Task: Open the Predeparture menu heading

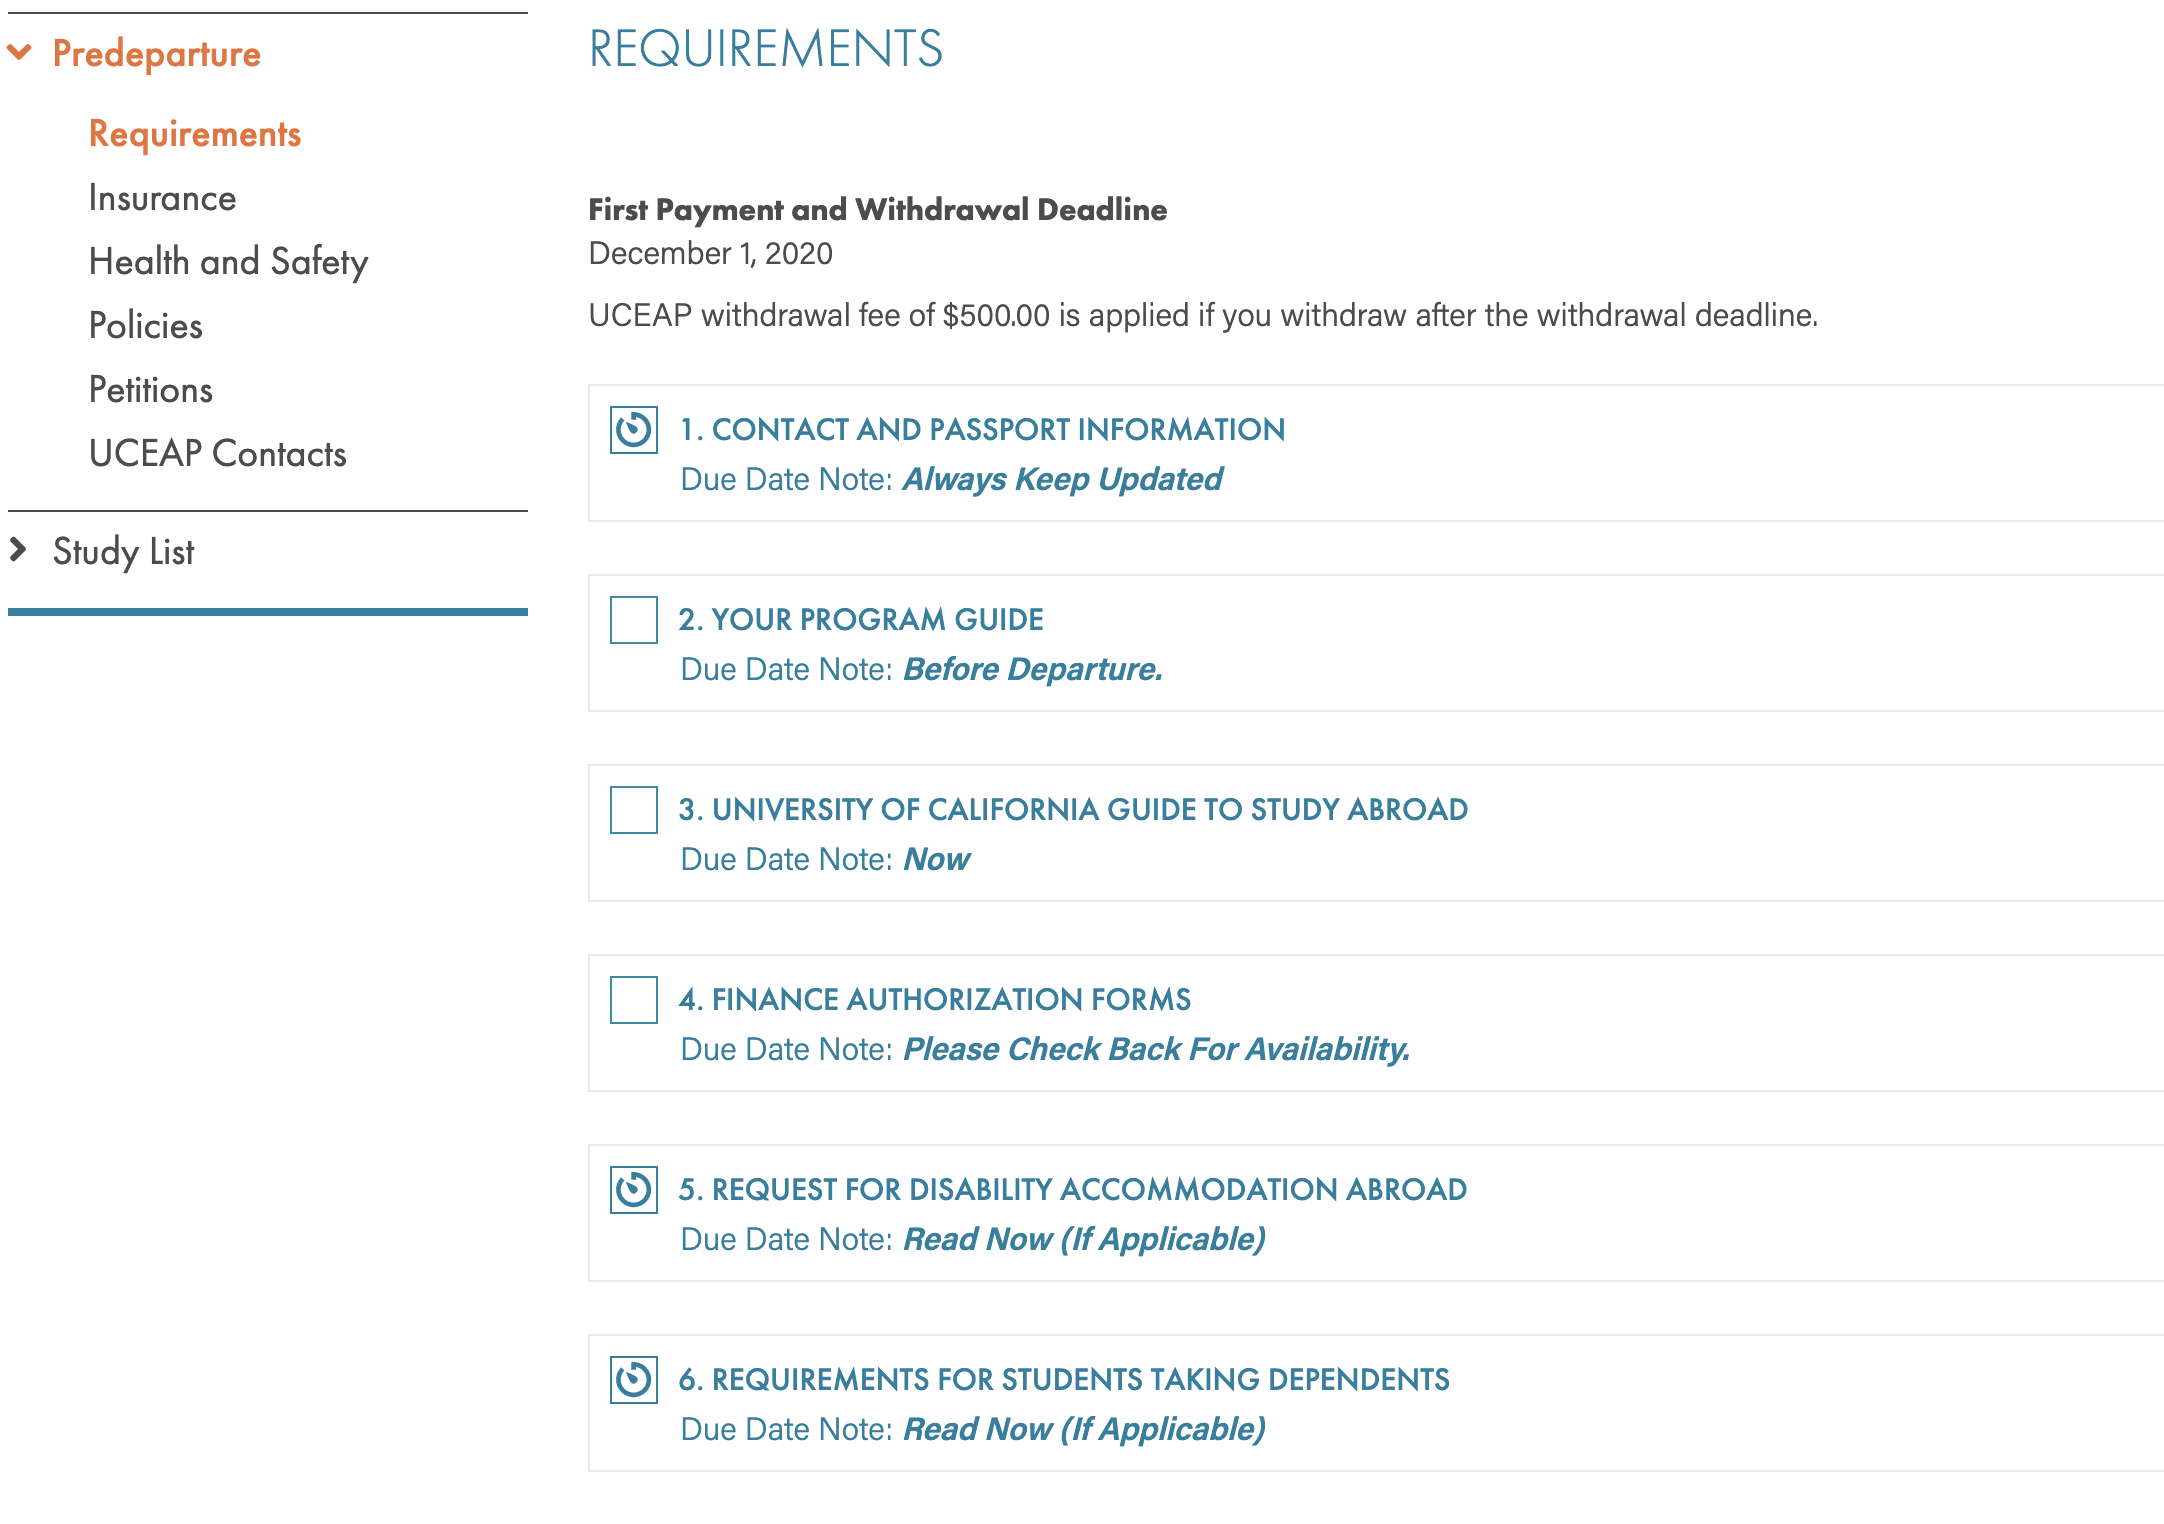Action: [156, 54]
